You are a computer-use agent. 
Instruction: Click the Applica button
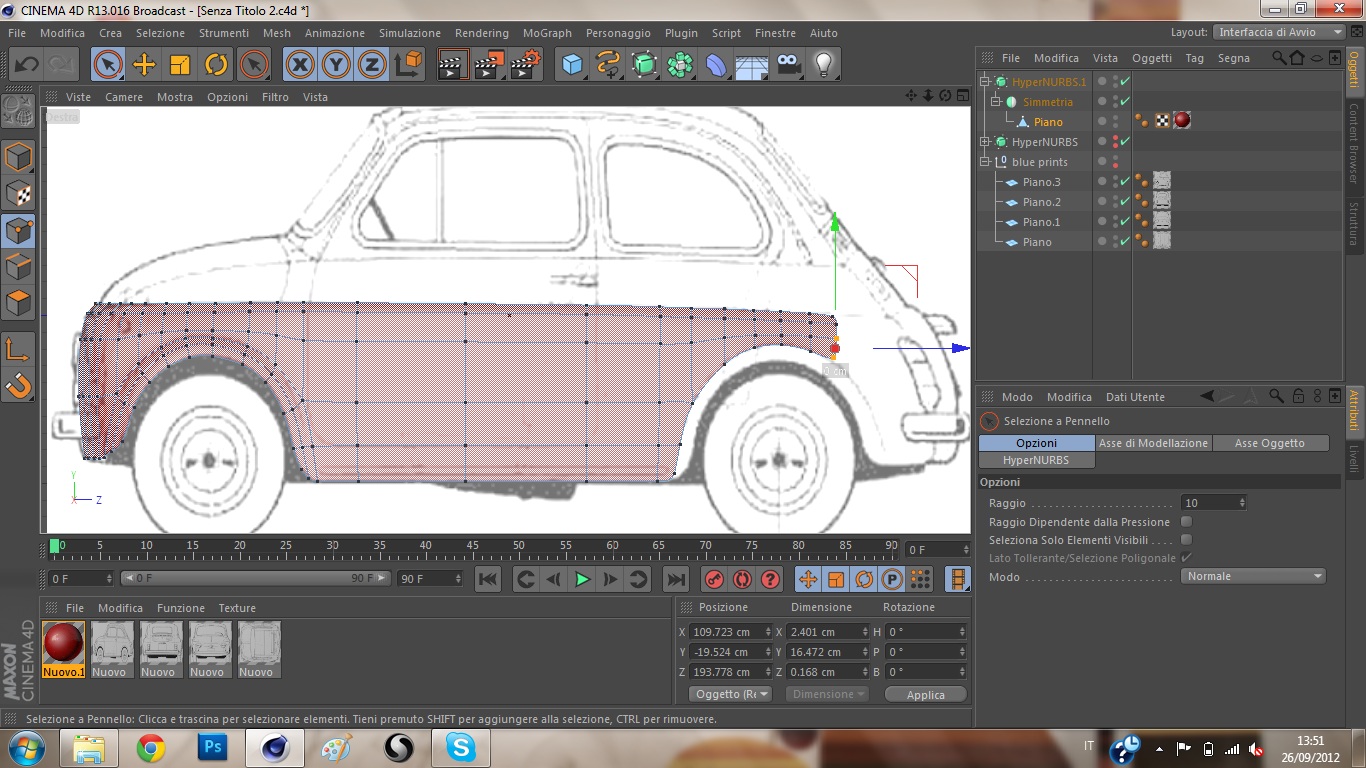click(925, 695)
